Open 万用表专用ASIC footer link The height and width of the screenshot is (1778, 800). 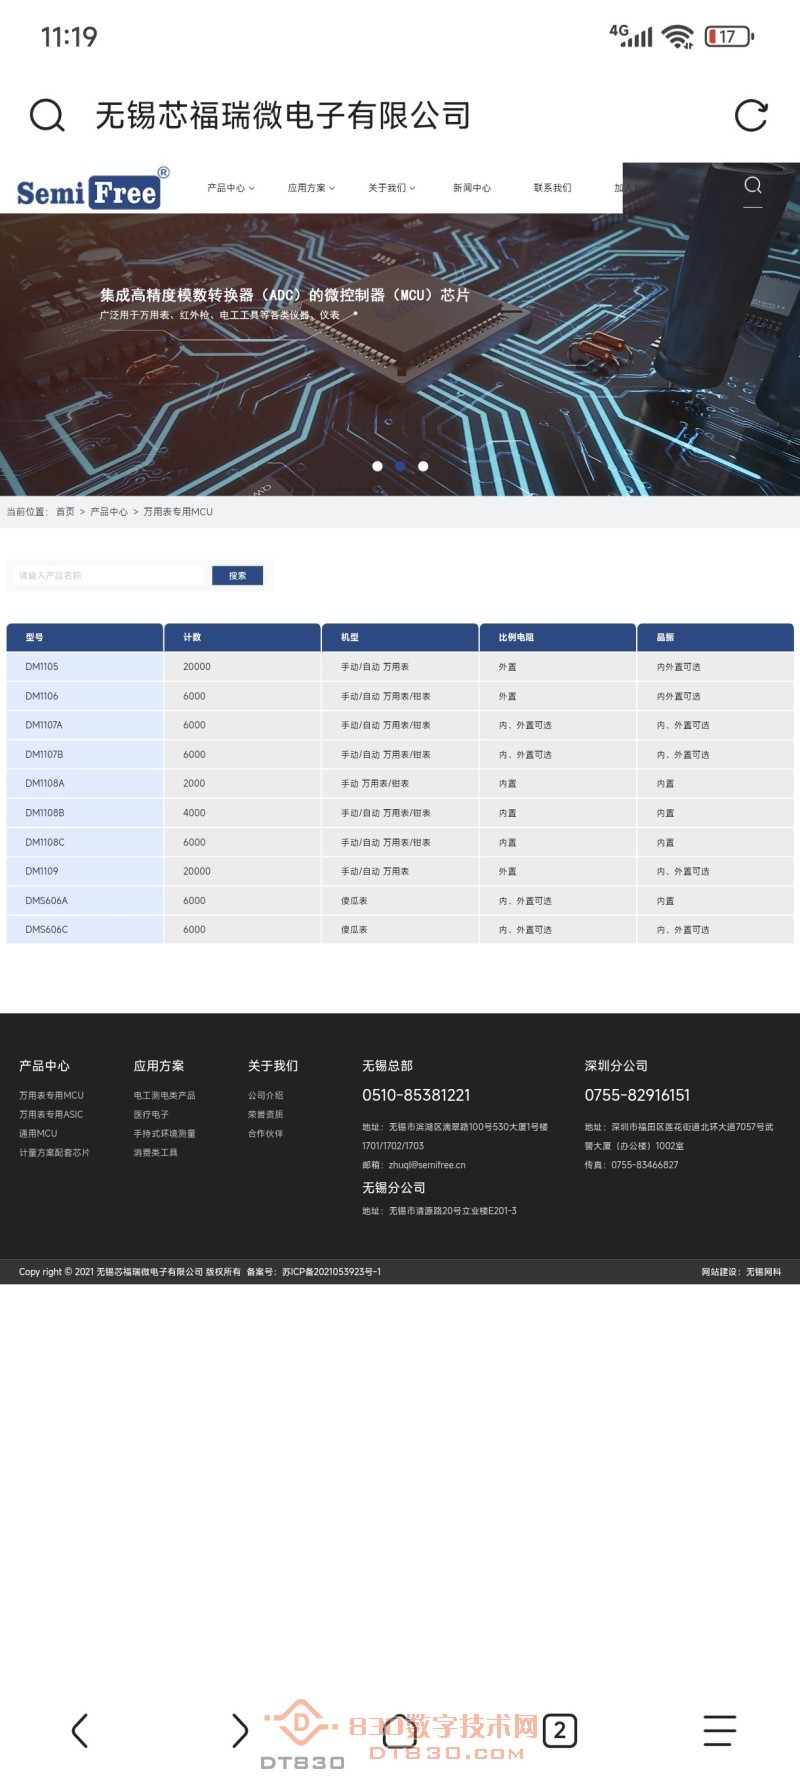(x=51, y=1114)
